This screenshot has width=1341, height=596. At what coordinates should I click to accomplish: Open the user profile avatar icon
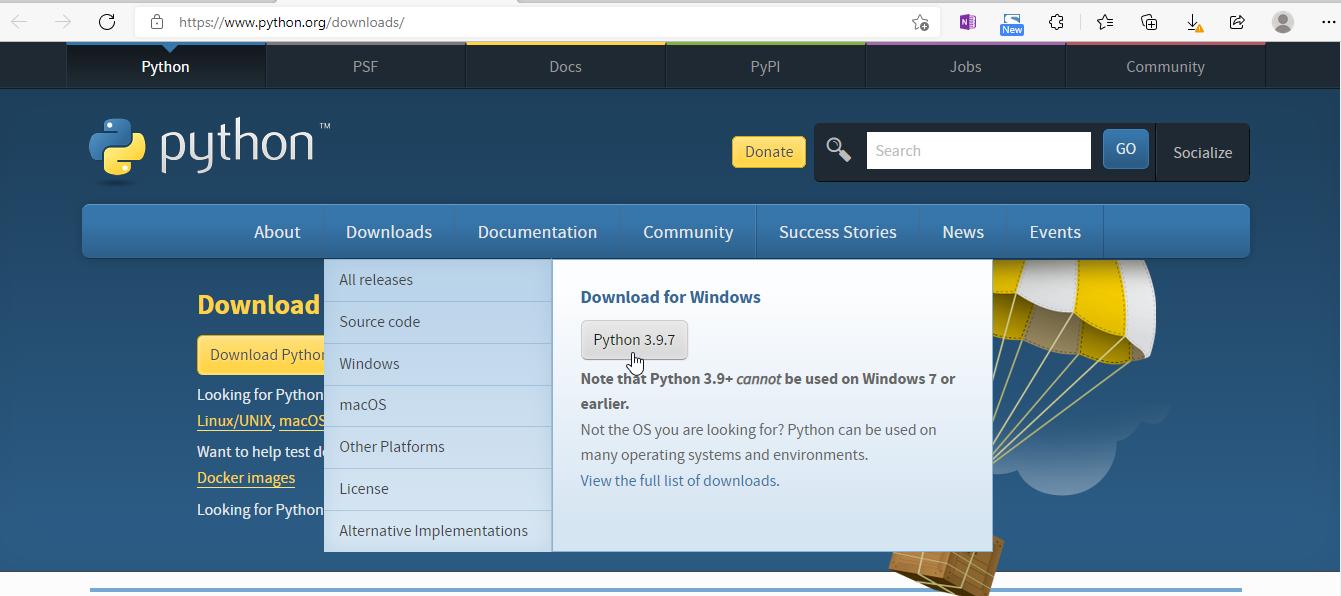click(1282, 22)
